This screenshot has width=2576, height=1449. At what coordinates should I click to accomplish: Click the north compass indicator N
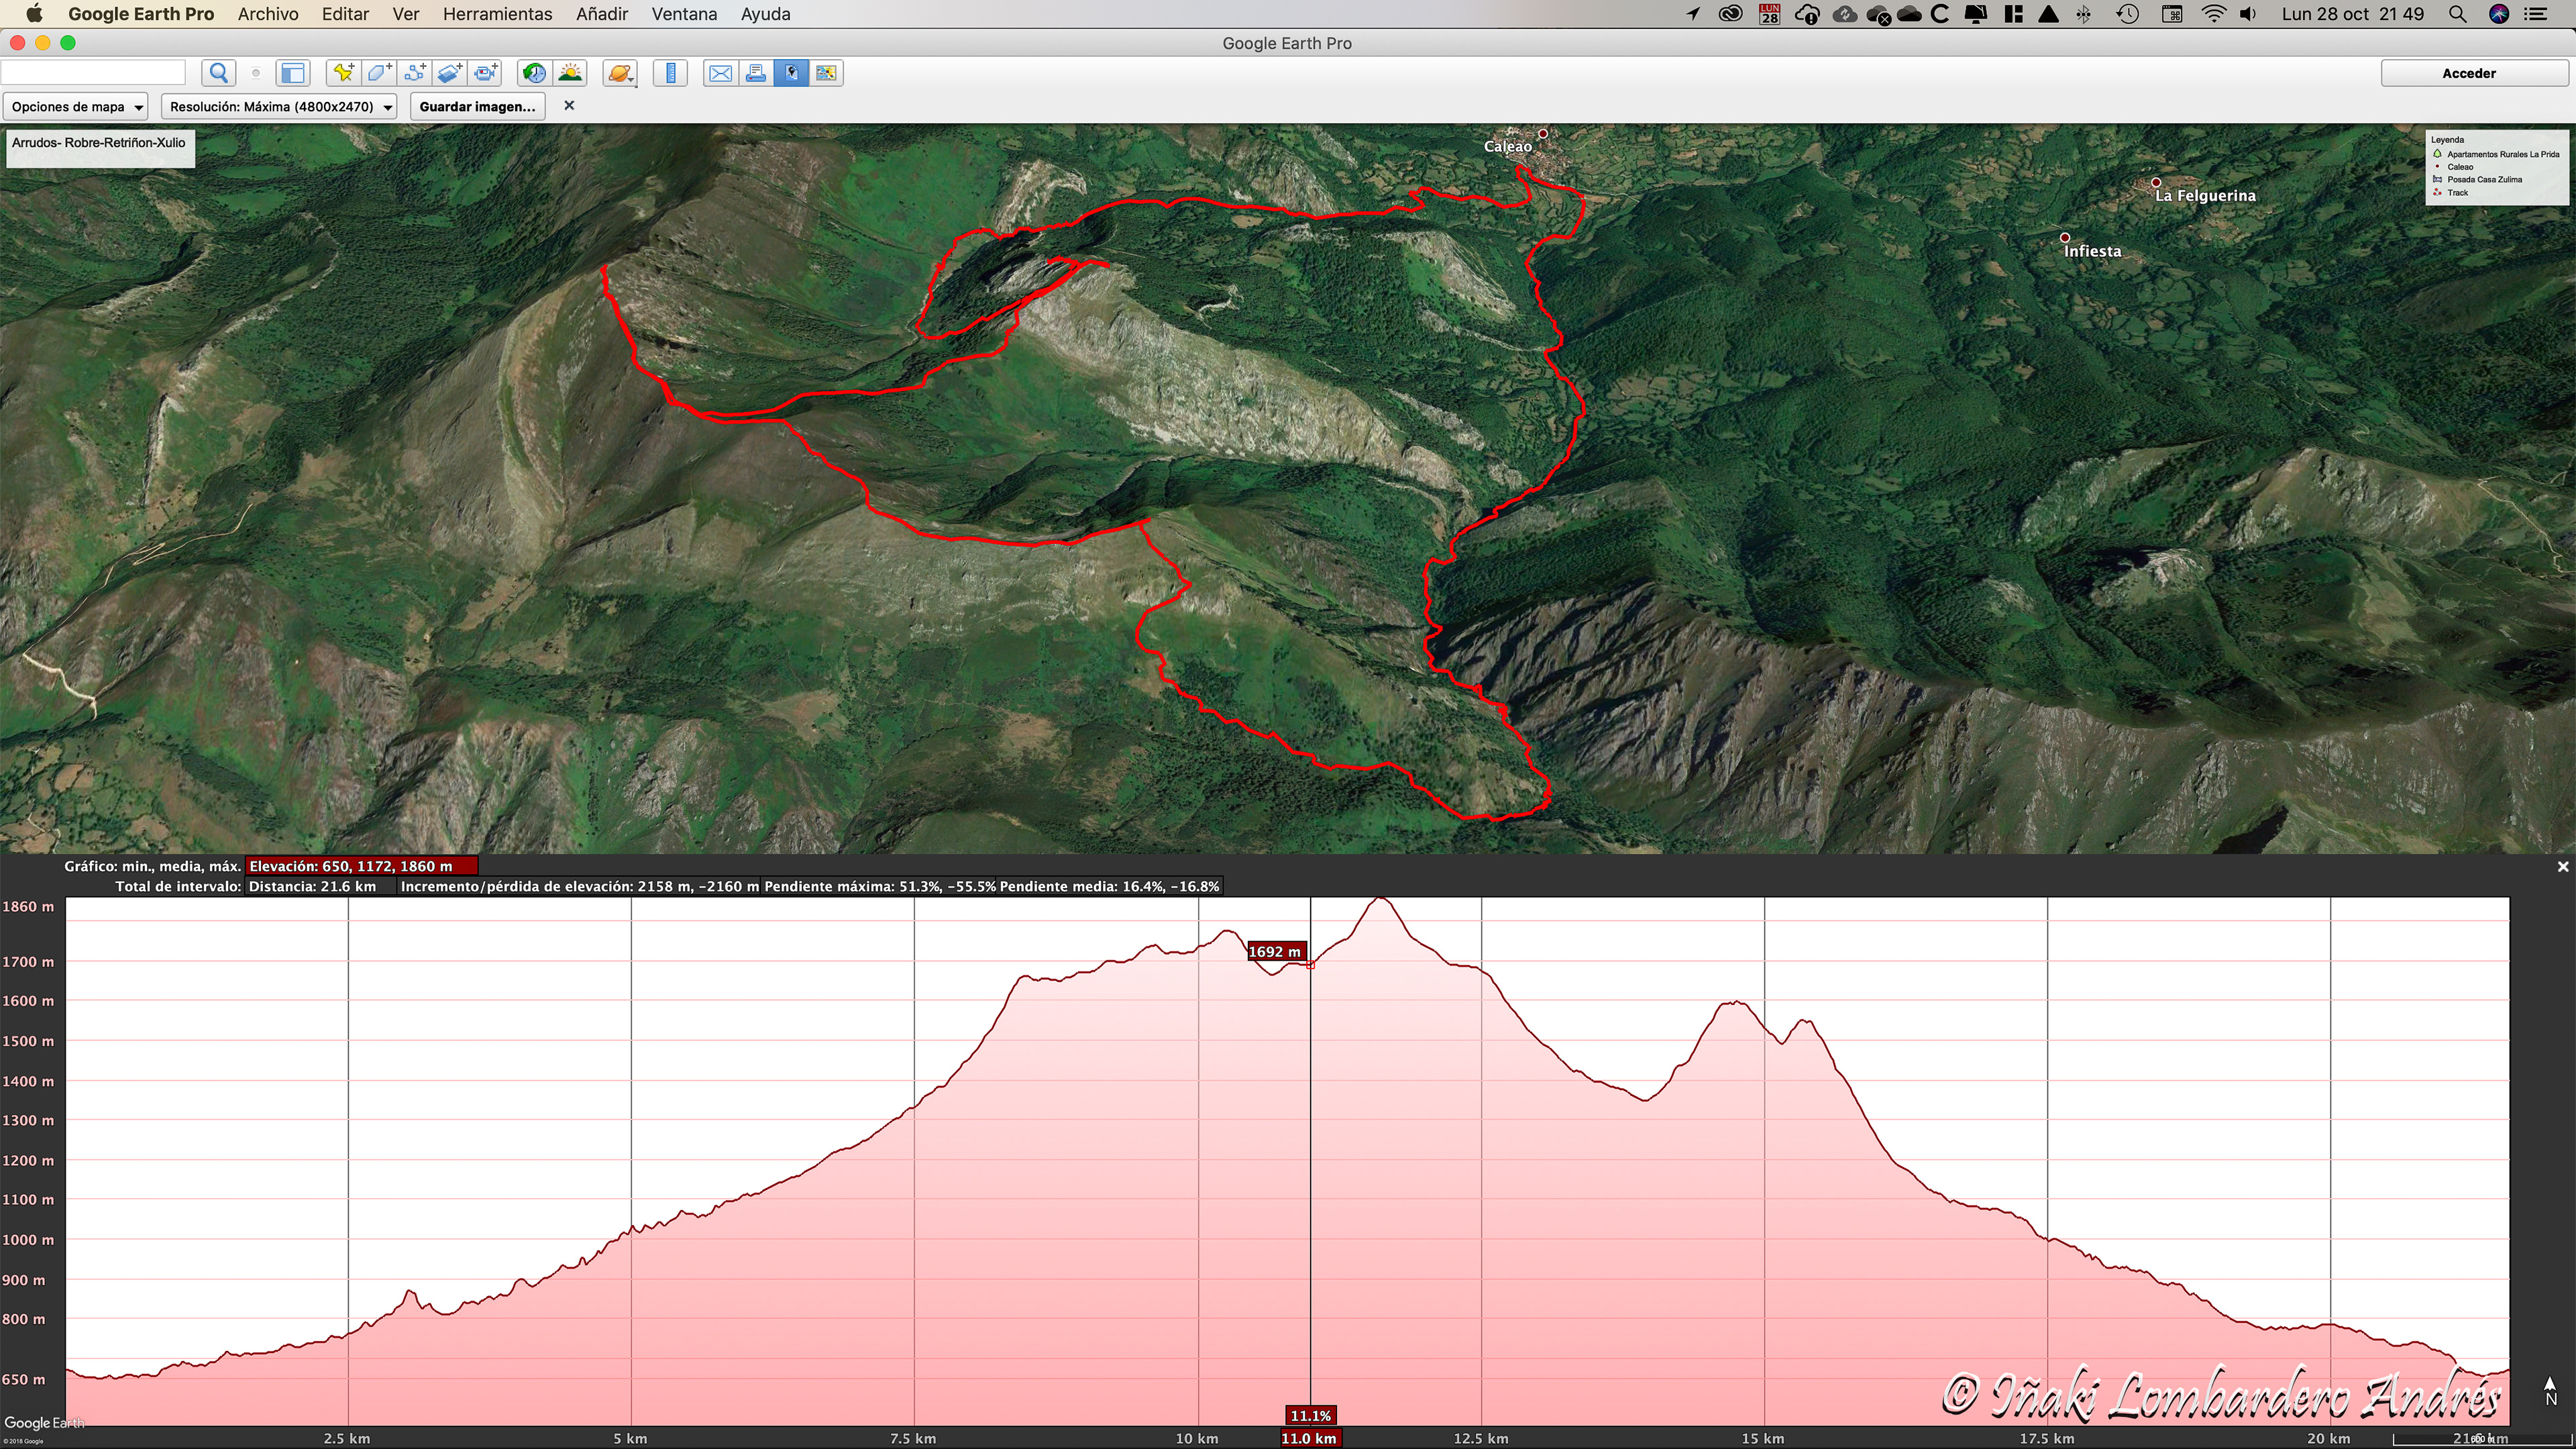(2550, 1391)
